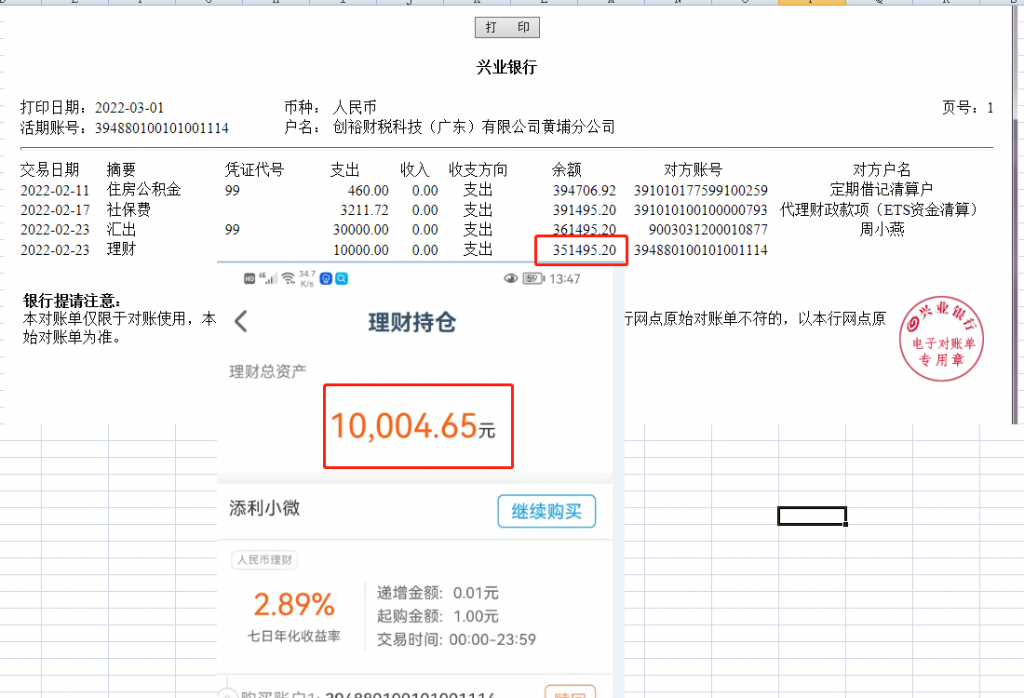Click the 理财 summary entry
Screen dimensions: 1024x698
coord(121,249)
